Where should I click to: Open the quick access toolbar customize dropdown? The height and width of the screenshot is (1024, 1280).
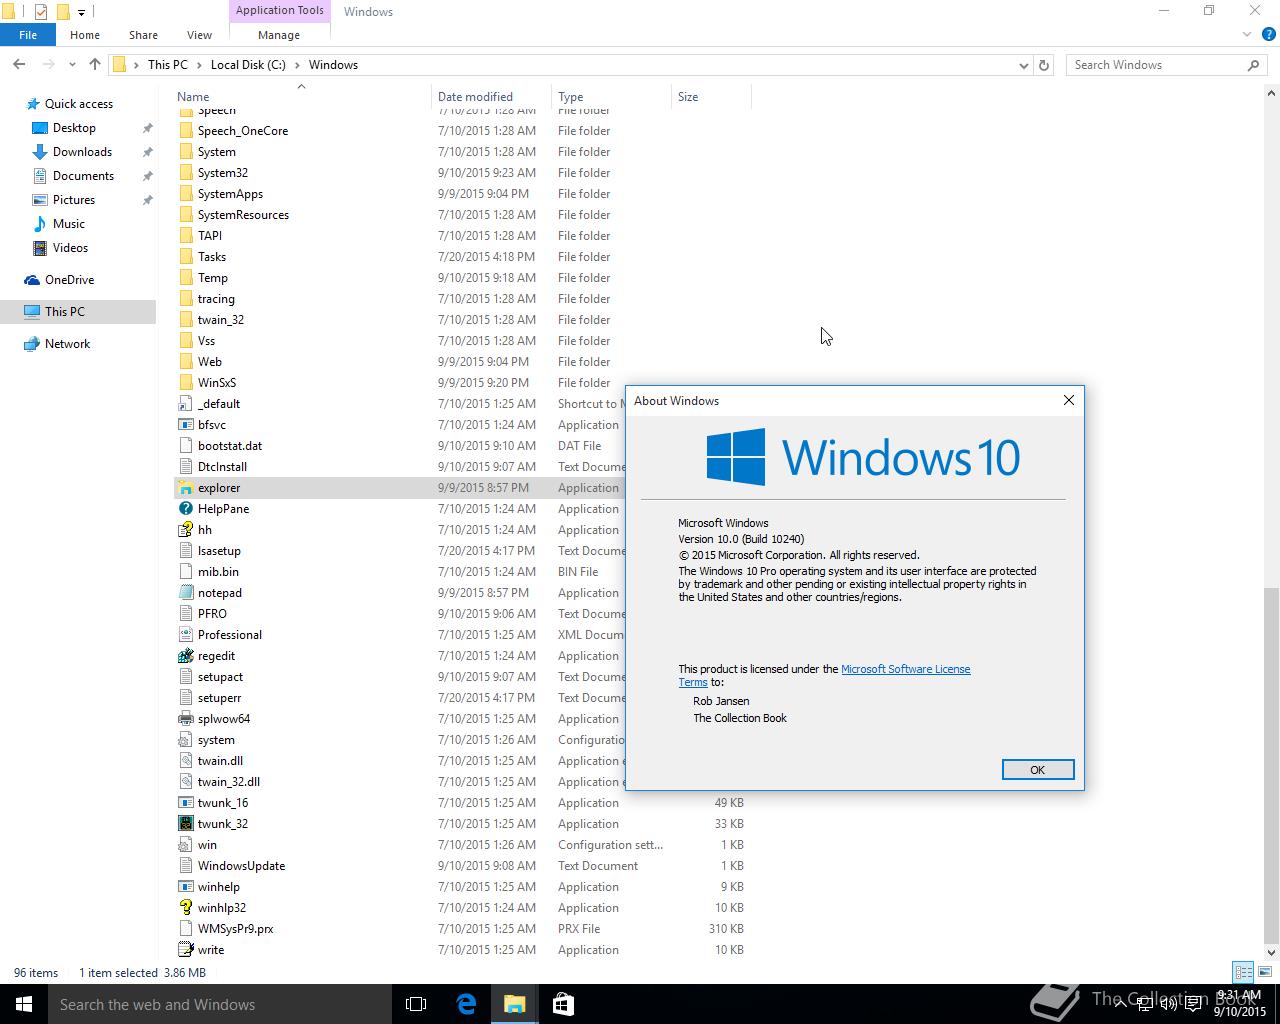coord(81,13)
